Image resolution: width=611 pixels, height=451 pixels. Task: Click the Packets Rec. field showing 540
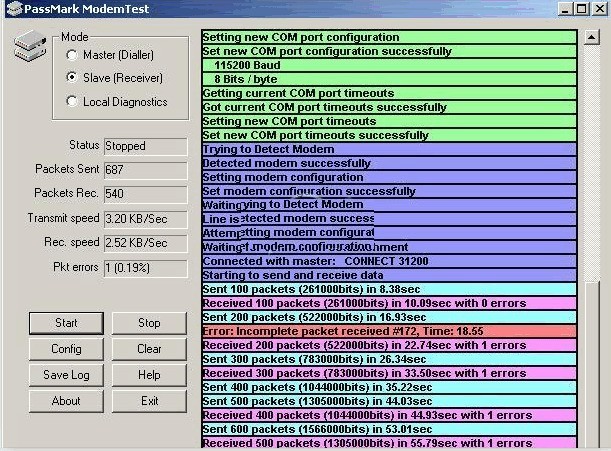point(146,194)
